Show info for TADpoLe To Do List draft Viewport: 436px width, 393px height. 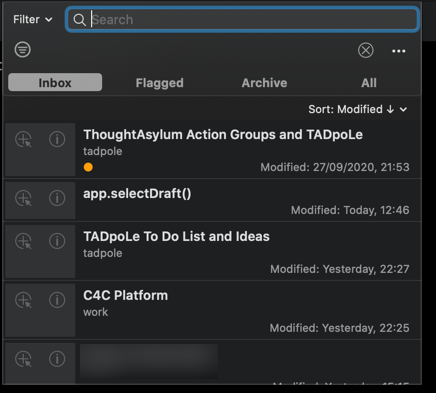click(x=57, y=241)
